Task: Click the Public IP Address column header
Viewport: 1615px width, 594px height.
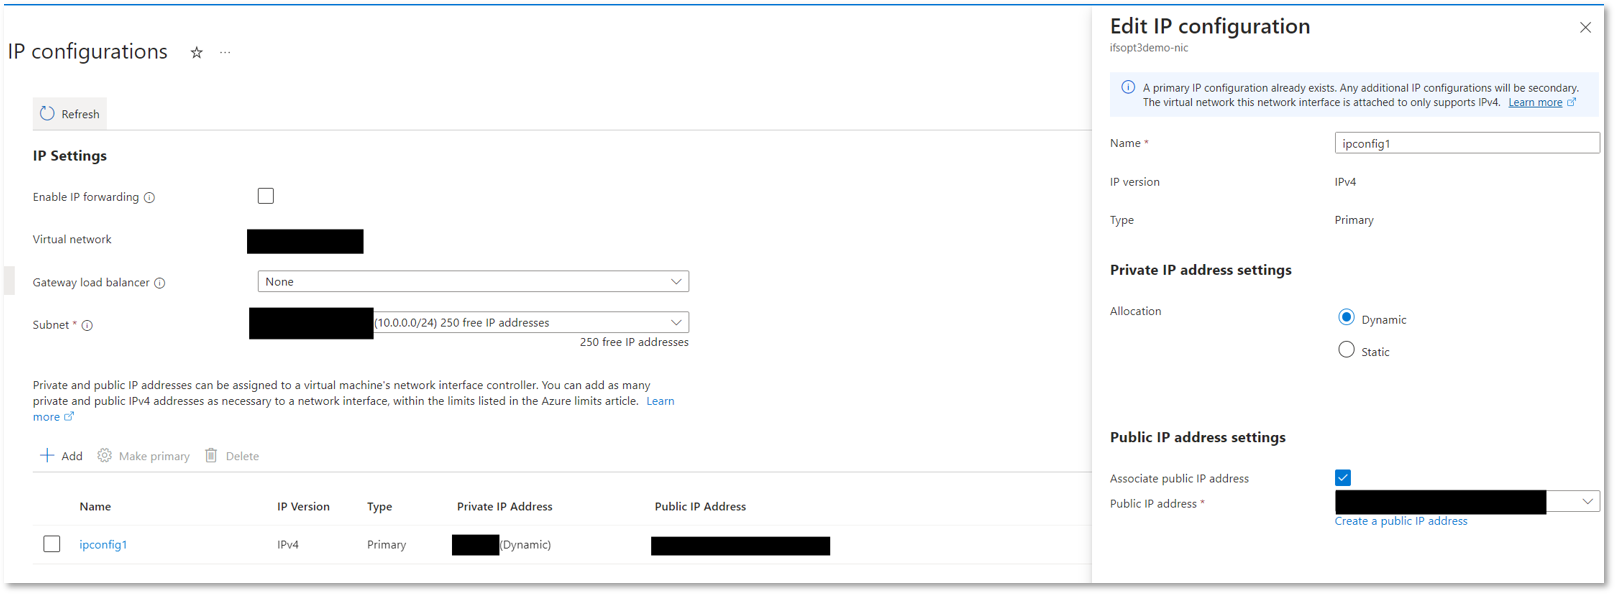Action: (x=700, y=507)
